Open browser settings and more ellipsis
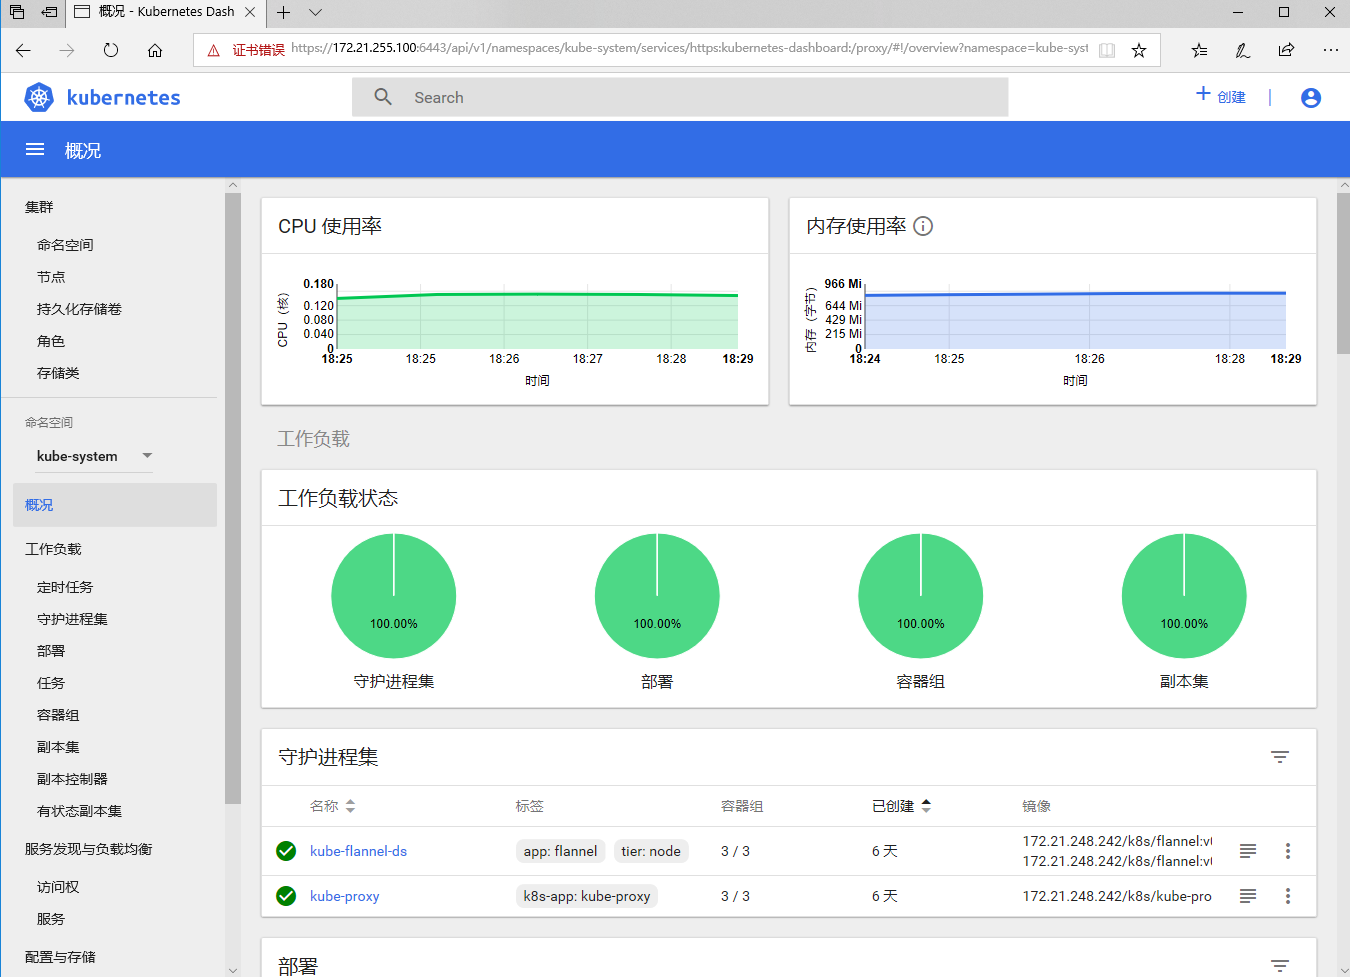This screenshot has height=977, width=1350. pyautogui.click(x=1330, y=50)
